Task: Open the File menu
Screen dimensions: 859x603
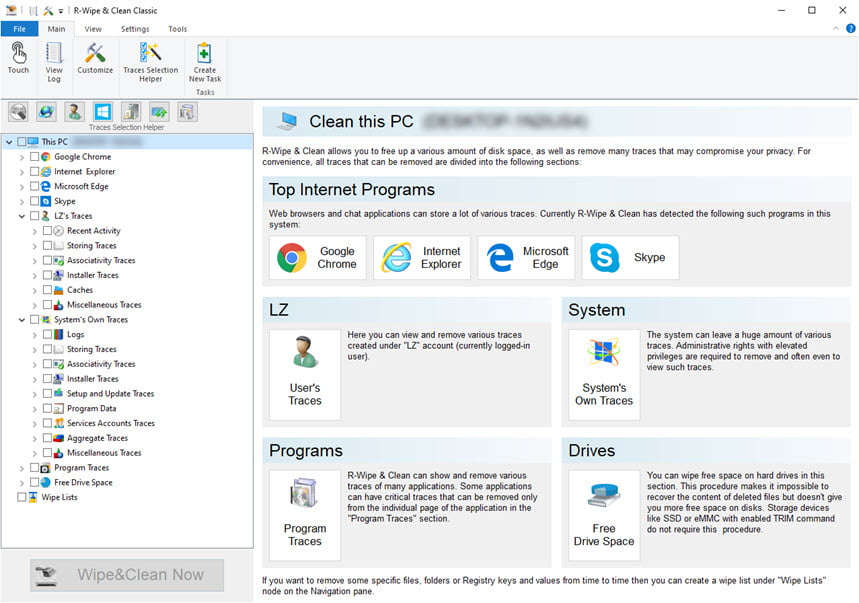Action: [20, 29]
